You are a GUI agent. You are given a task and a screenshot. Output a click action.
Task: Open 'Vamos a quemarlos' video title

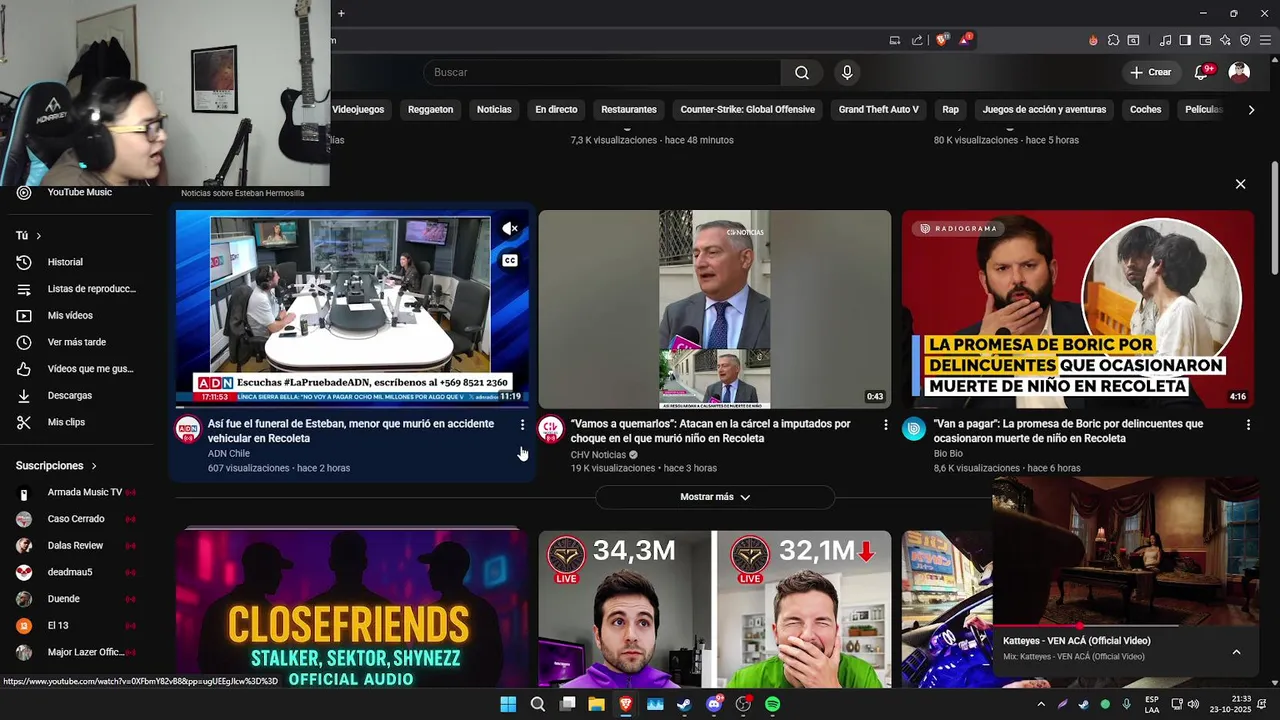(x=711, y=431)
